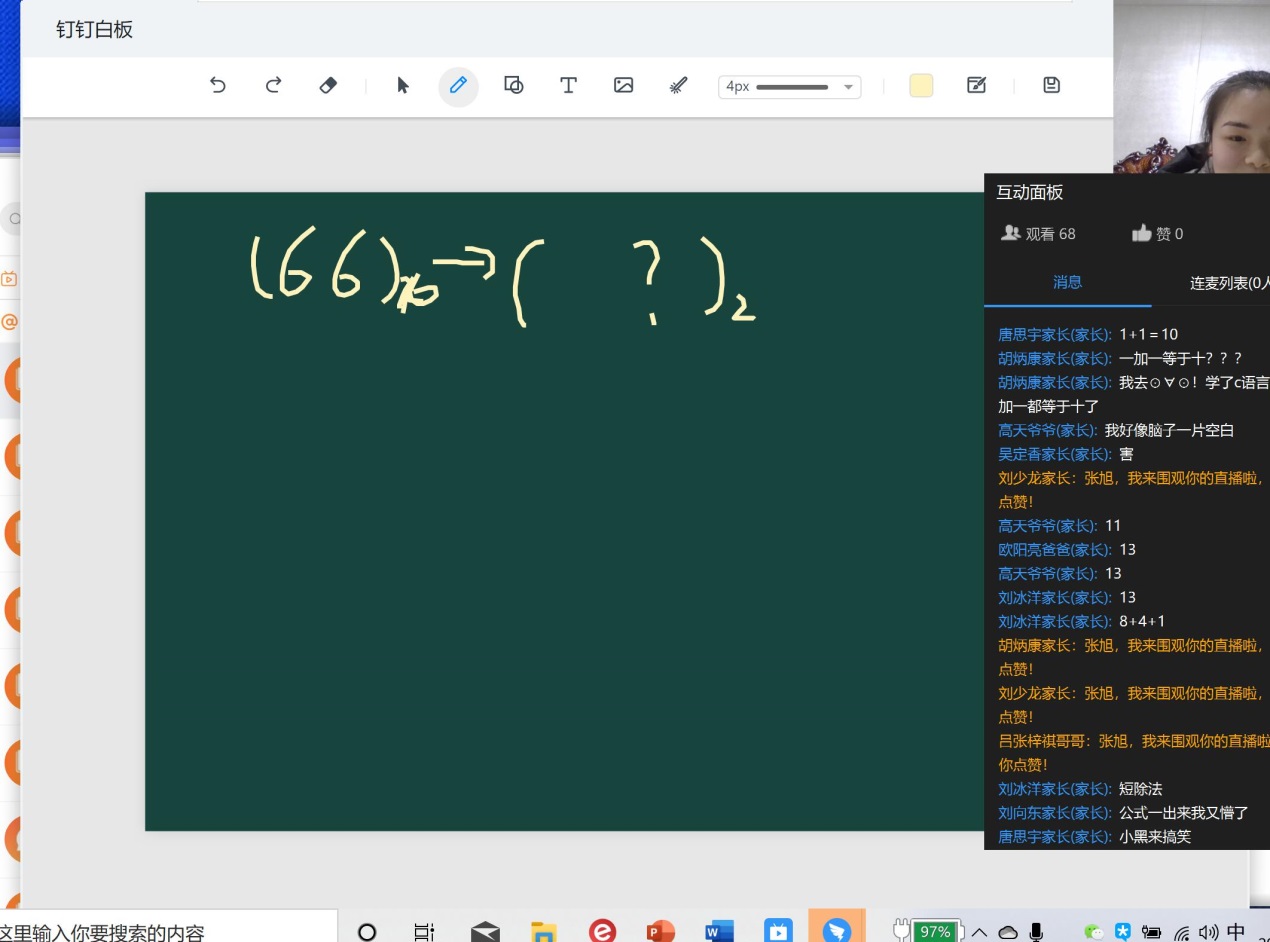Select the text tool
Screen dimensions: 1270x942
point(568,86)
